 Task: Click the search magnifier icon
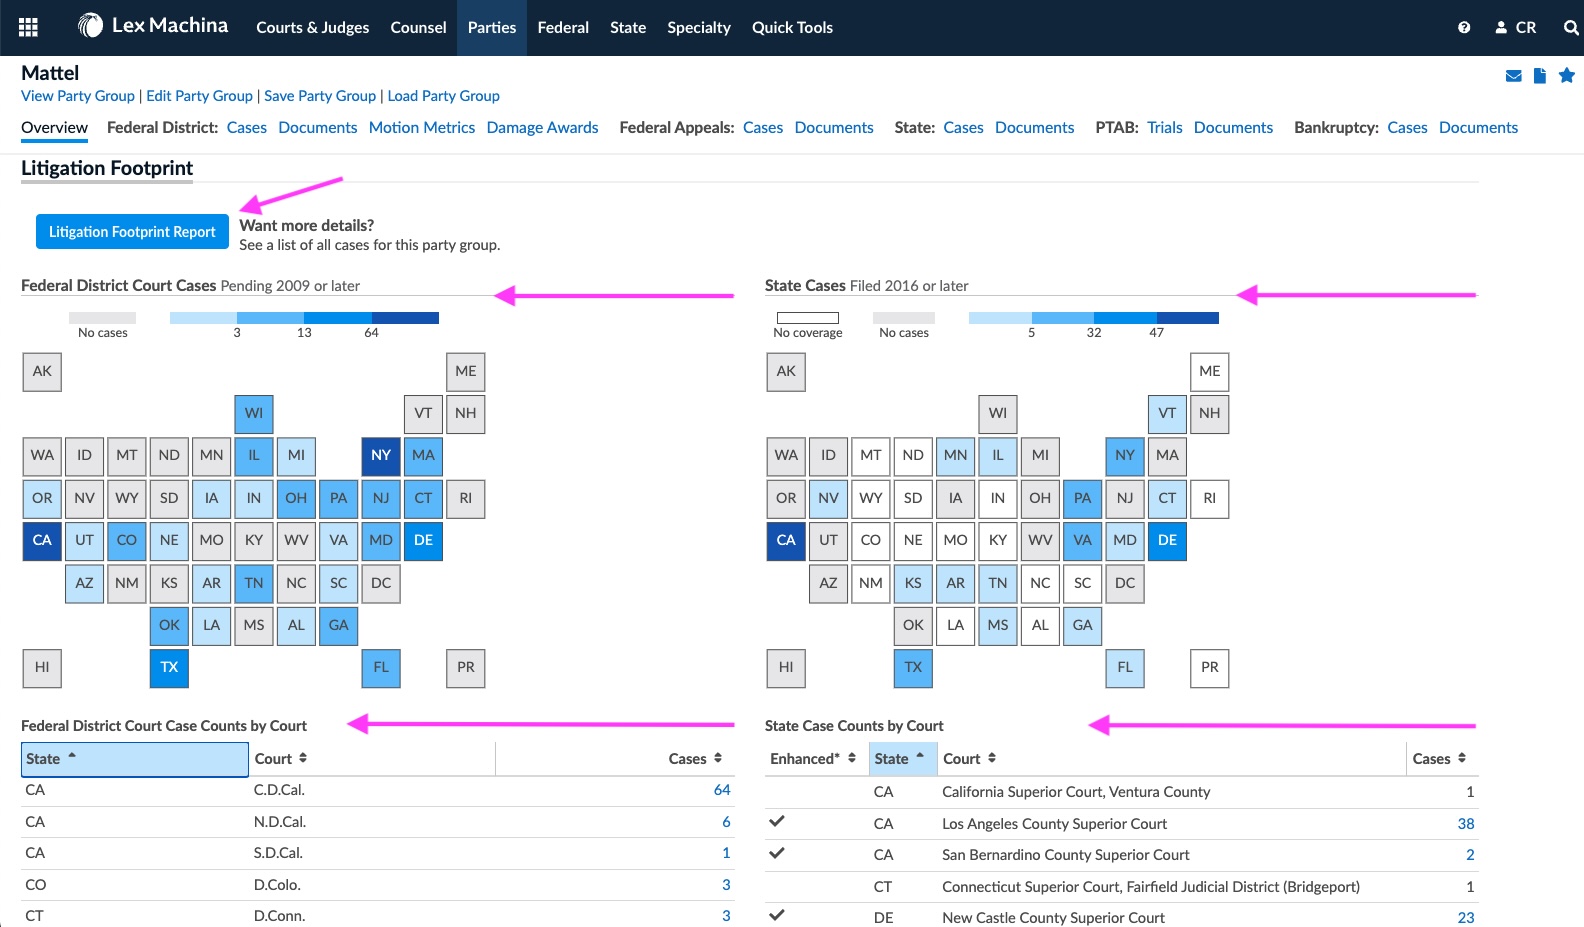click(1570, 28)
